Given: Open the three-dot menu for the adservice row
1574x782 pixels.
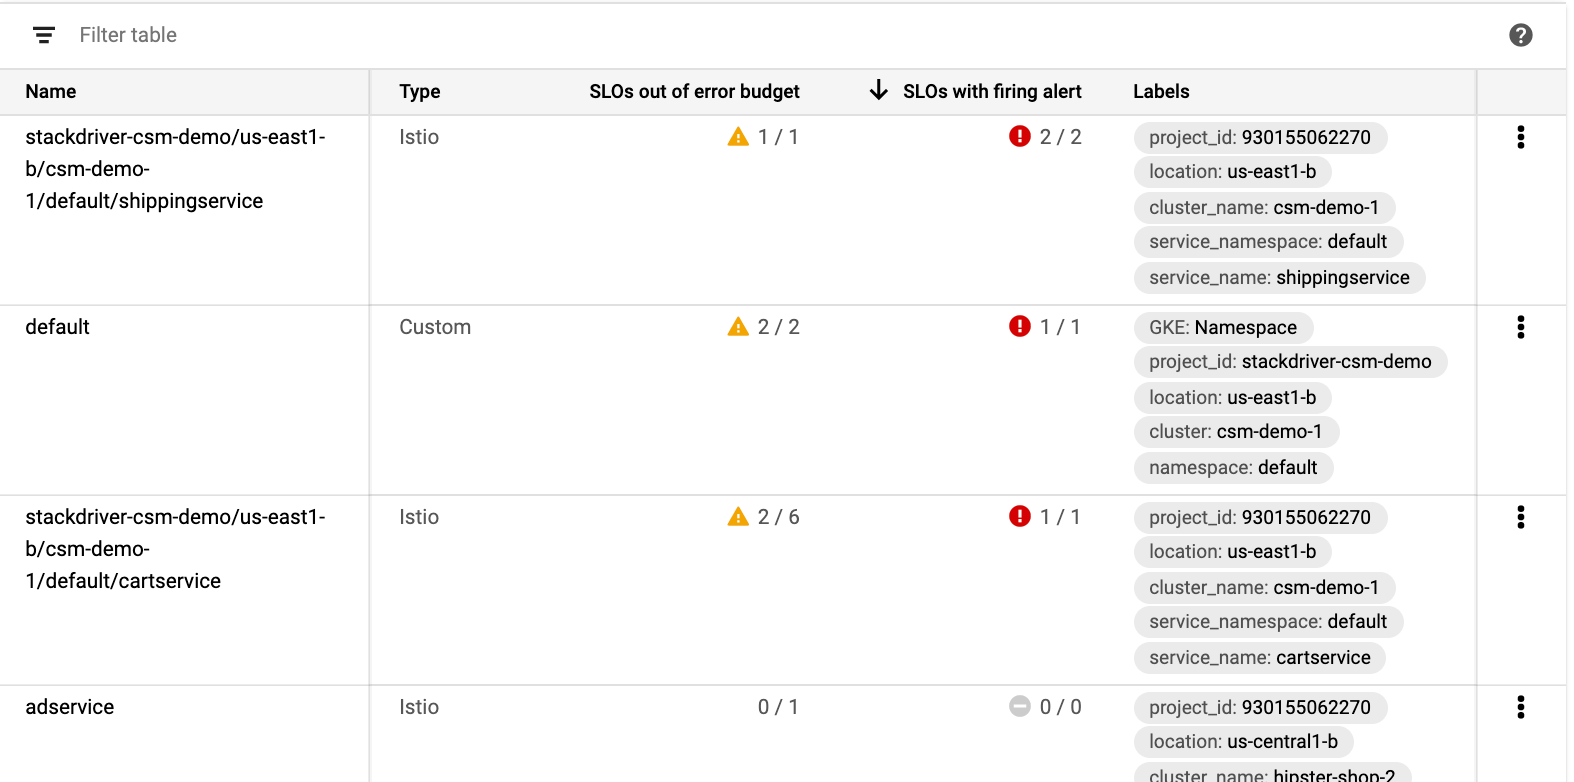Looking at the screenshot, I should tap(1521, 707).
